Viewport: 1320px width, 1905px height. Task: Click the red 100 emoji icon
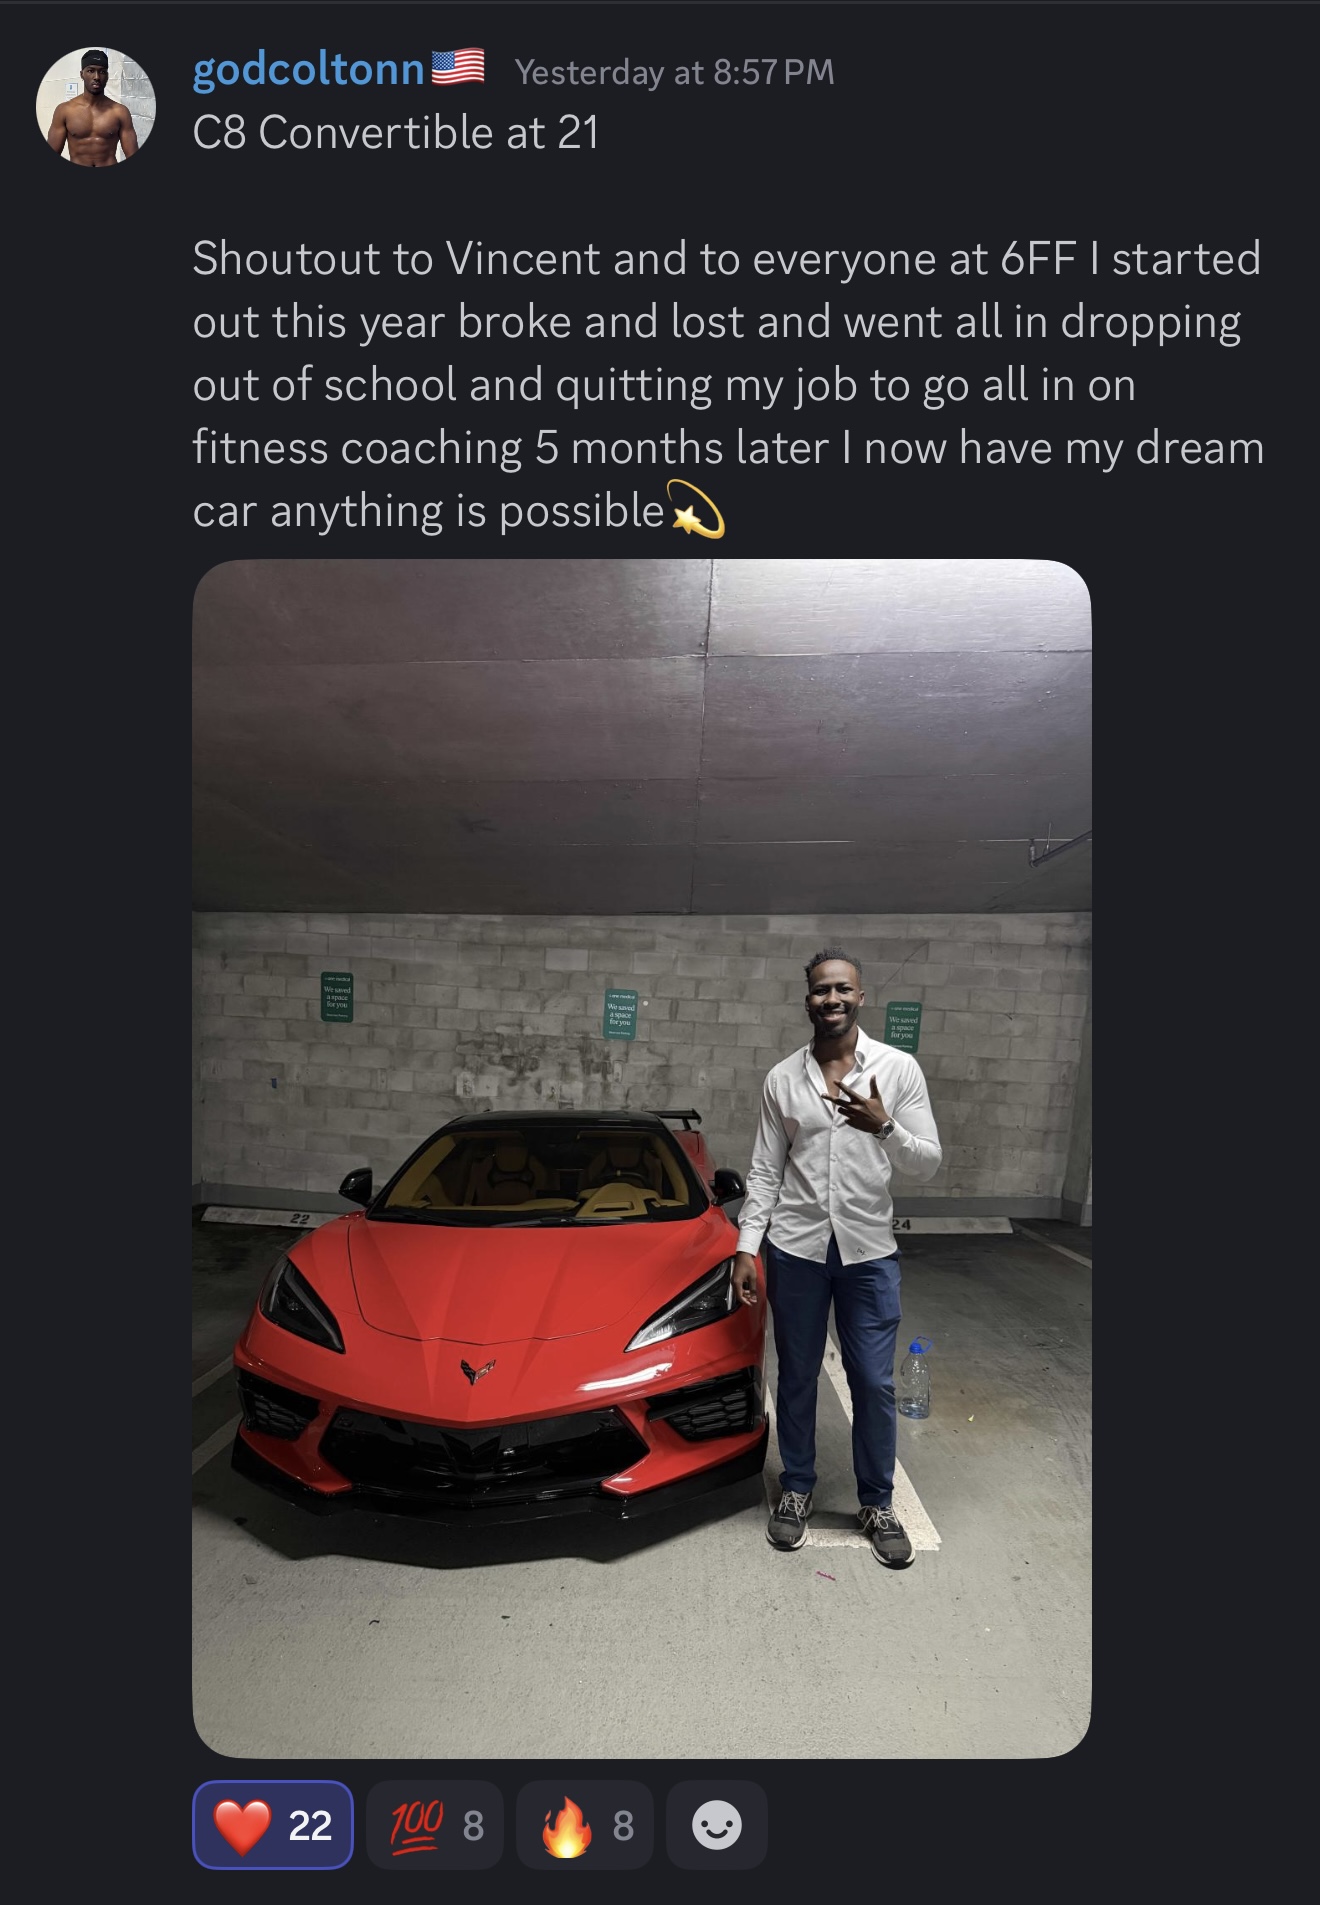click(x=416, y=1825)
